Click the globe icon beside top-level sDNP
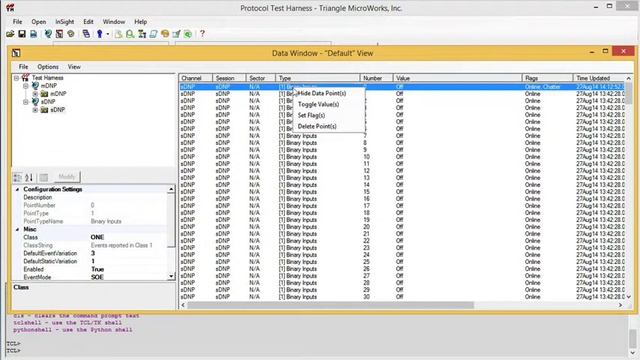Viewport: 640px width, 360px height. pyautogui.click(x=35, y=102)
